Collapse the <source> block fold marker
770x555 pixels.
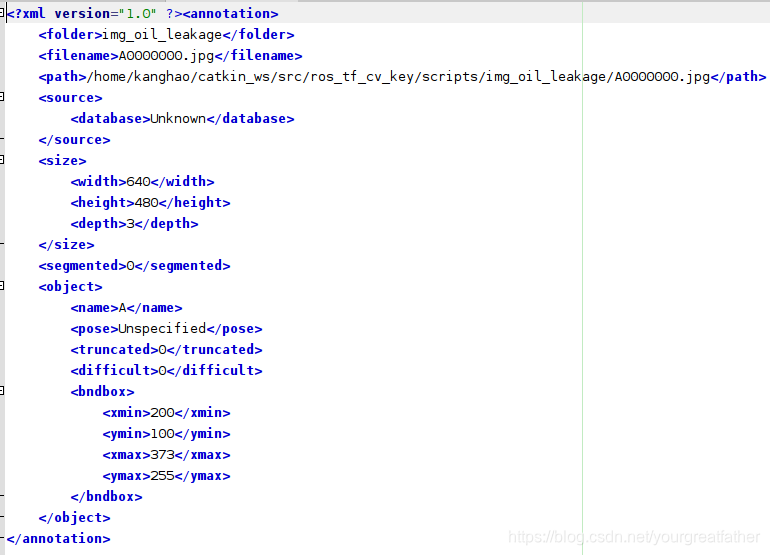point(1,97)
